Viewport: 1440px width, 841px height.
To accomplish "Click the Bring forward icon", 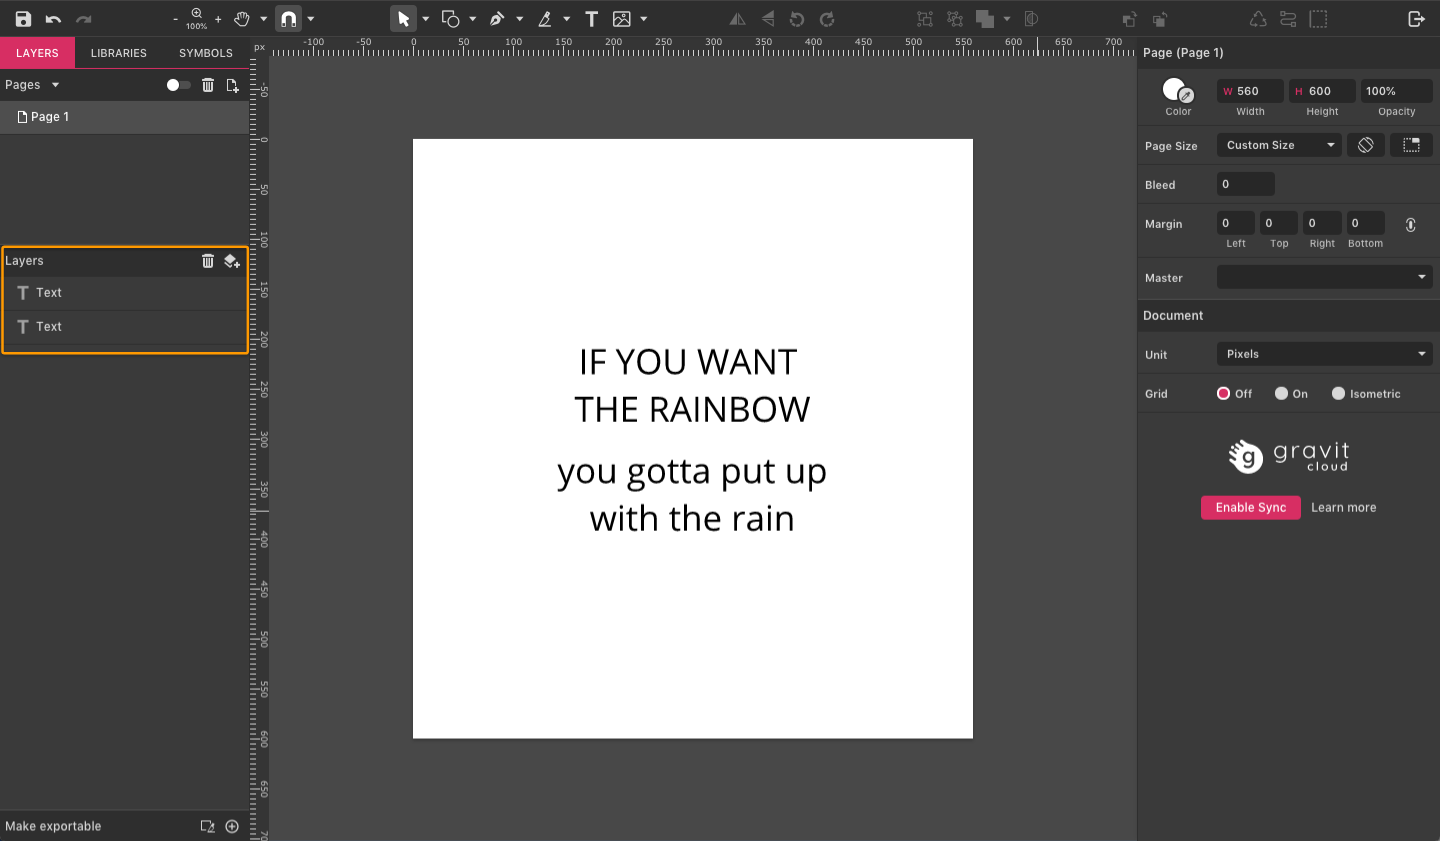I will [x=1129, y=19].
